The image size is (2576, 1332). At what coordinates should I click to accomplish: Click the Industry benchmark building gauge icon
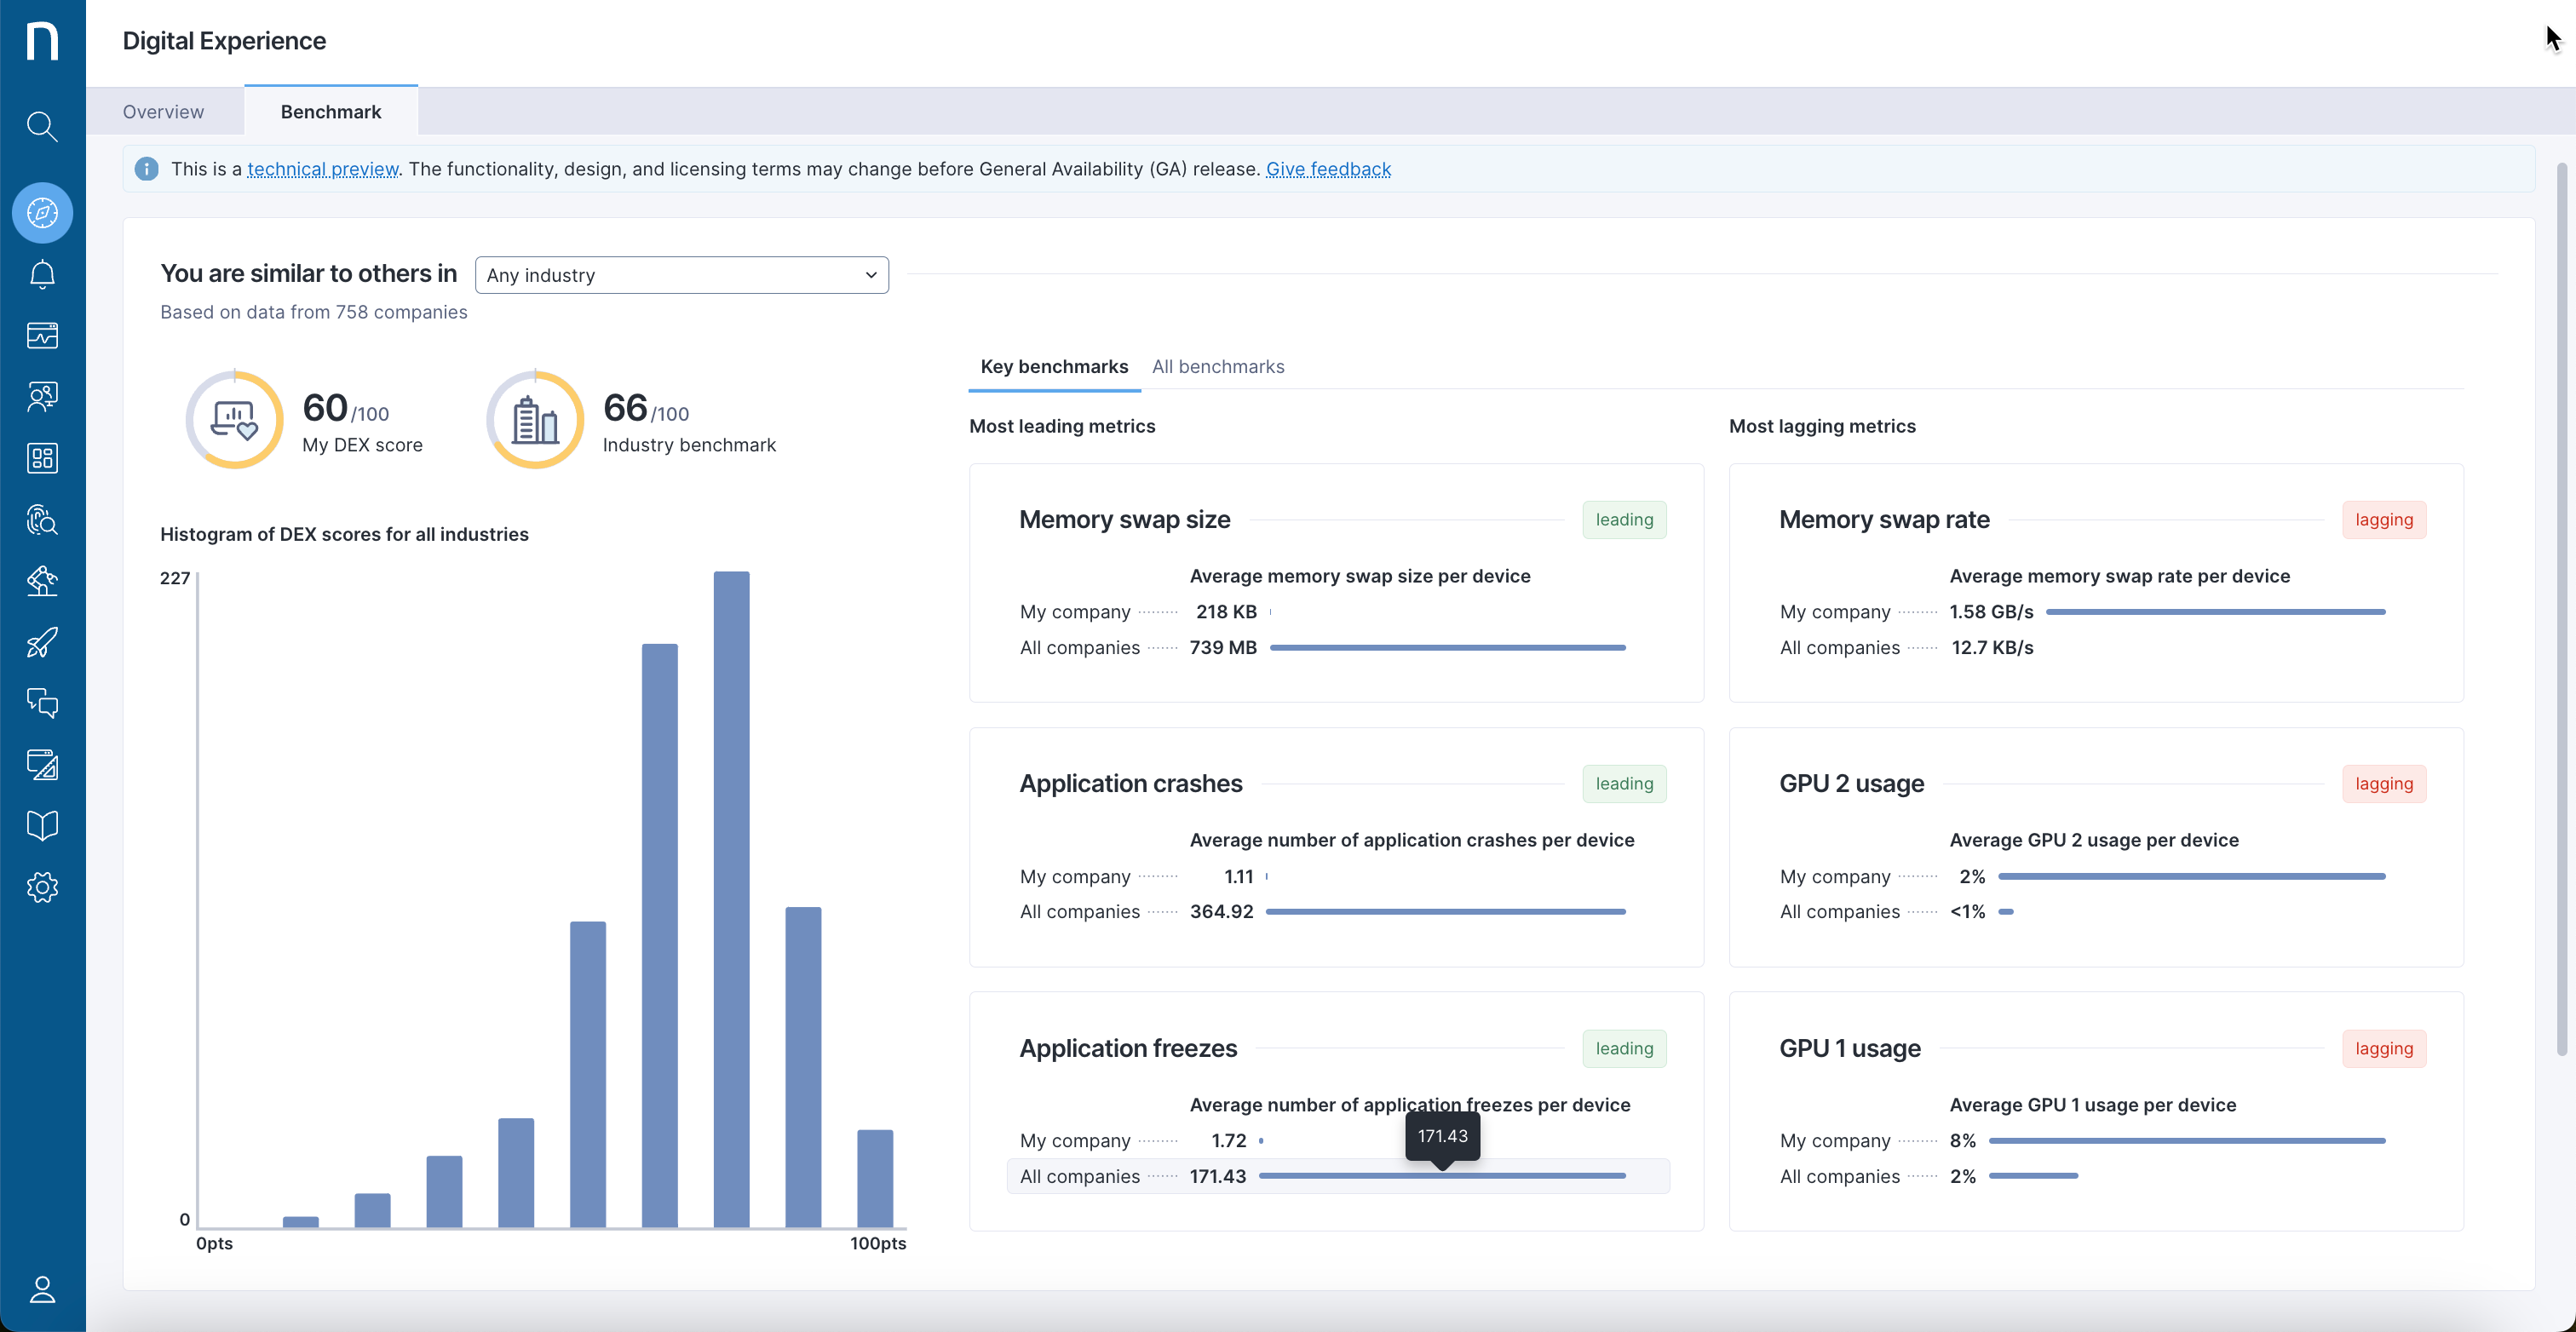[535, 420]
